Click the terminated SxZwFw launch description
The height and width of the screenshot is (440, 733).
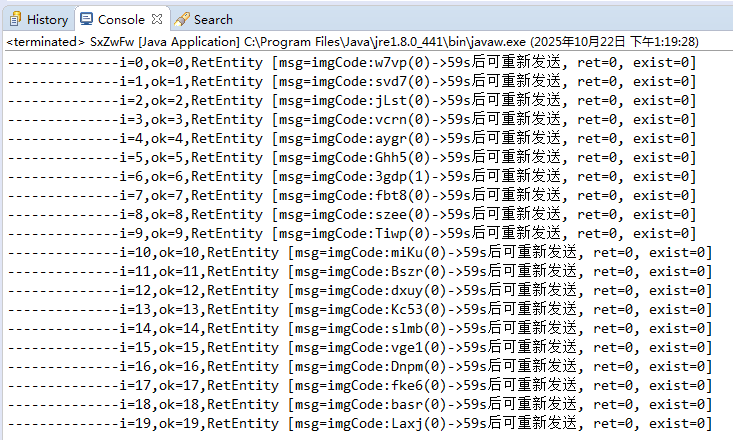pos(352,42)
